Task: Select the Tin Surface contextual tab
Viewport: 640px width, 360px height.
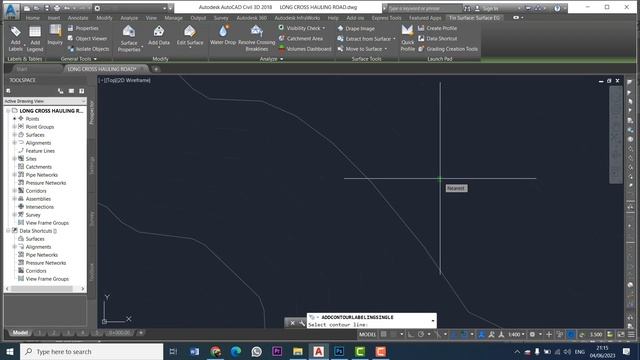Action: [474, 18]
